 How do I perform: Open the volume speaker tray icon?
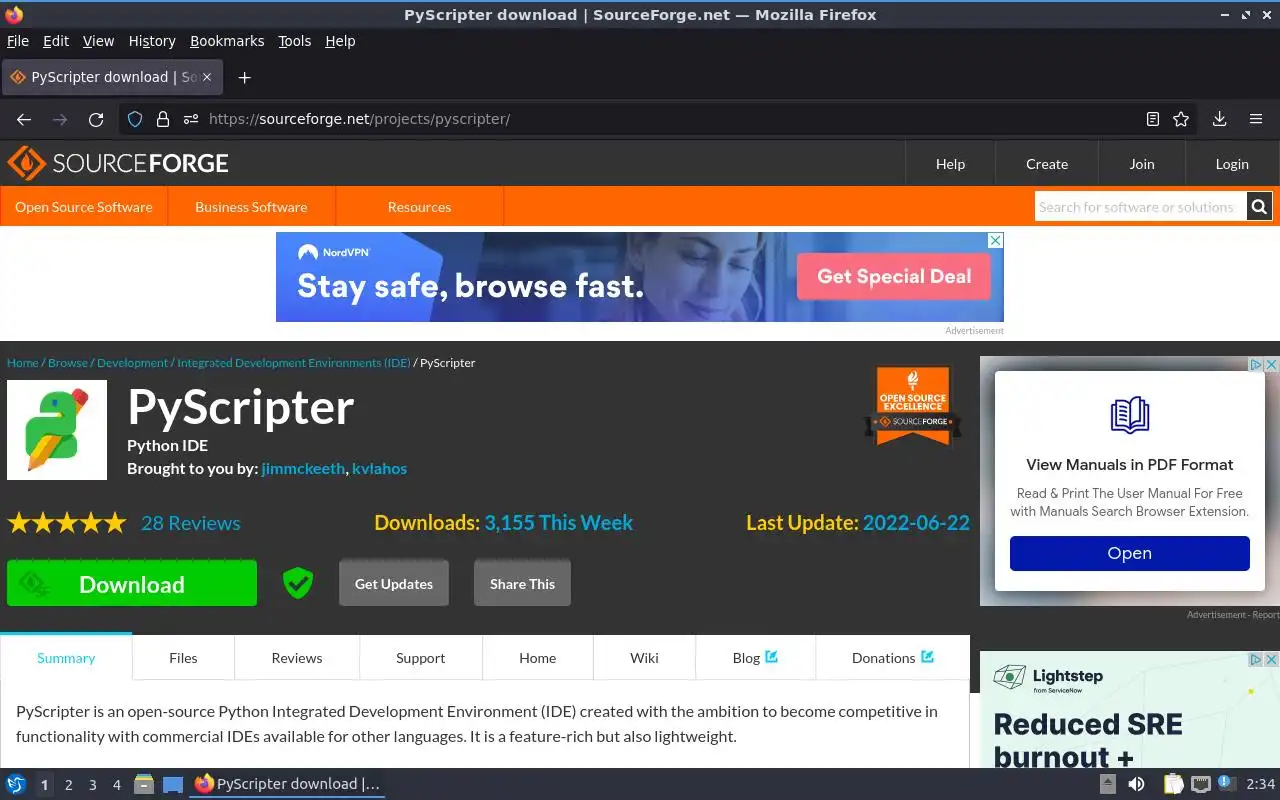1136,784
